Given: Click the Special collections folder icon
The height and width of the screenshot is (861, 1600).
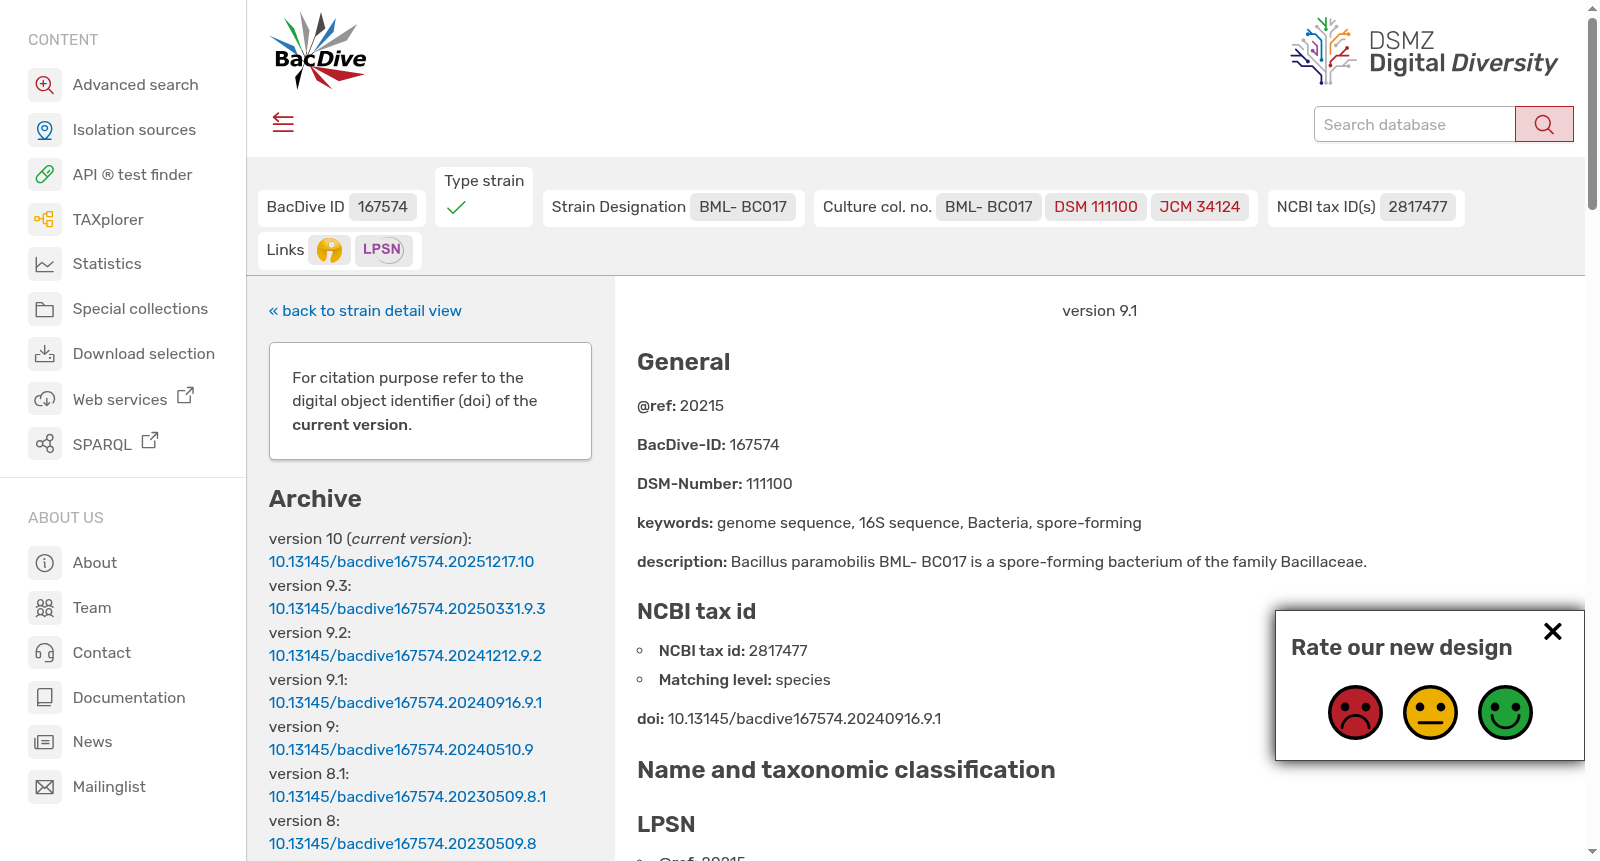Looking at the screenshot, I should [x=45, y=309].
